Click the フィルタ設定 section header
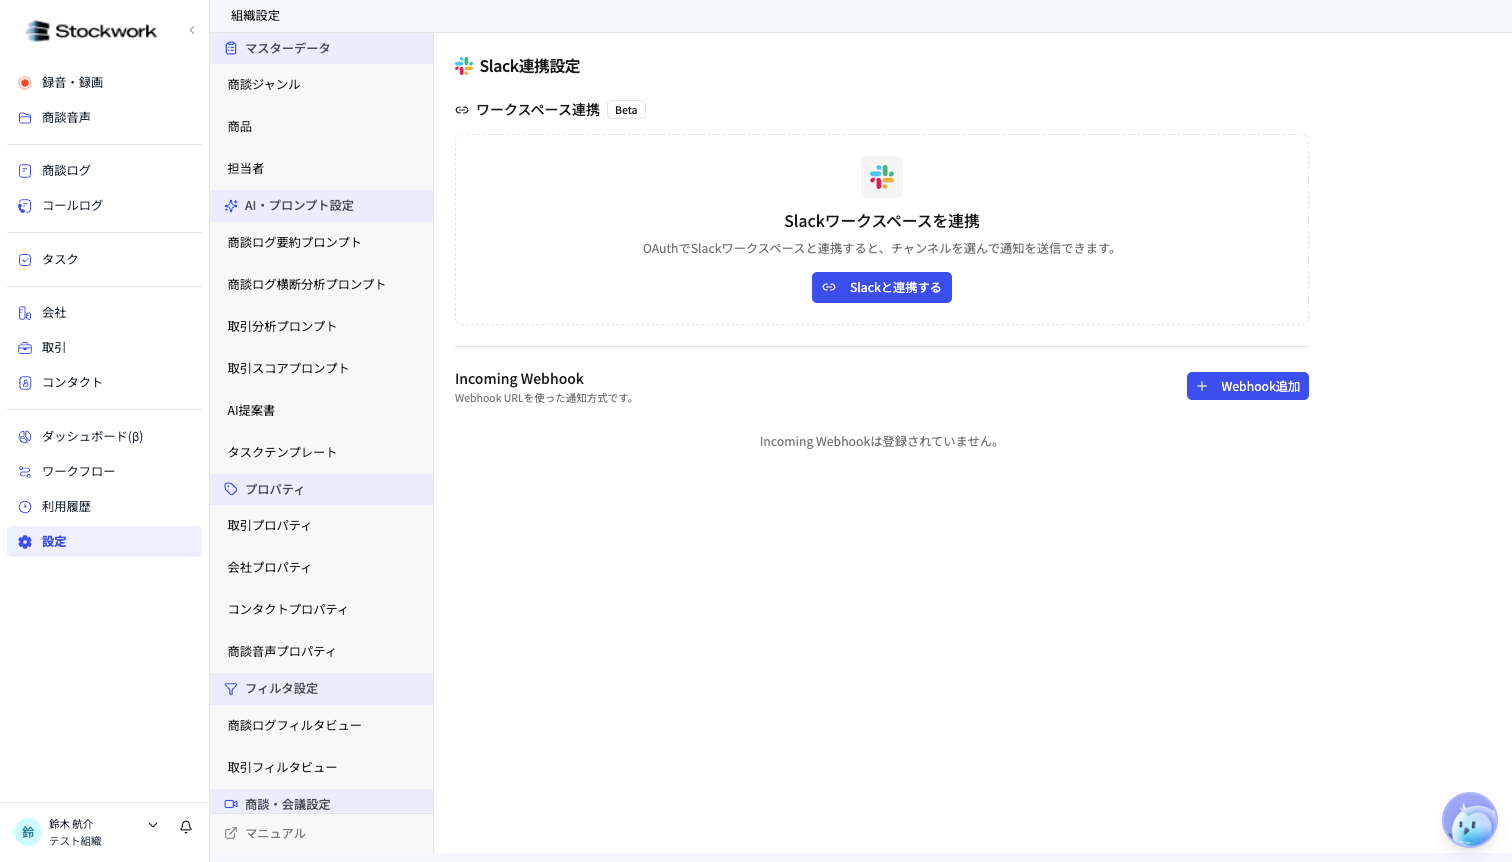1512x862 pixels. pyautogui.click(x=321, y=689)
